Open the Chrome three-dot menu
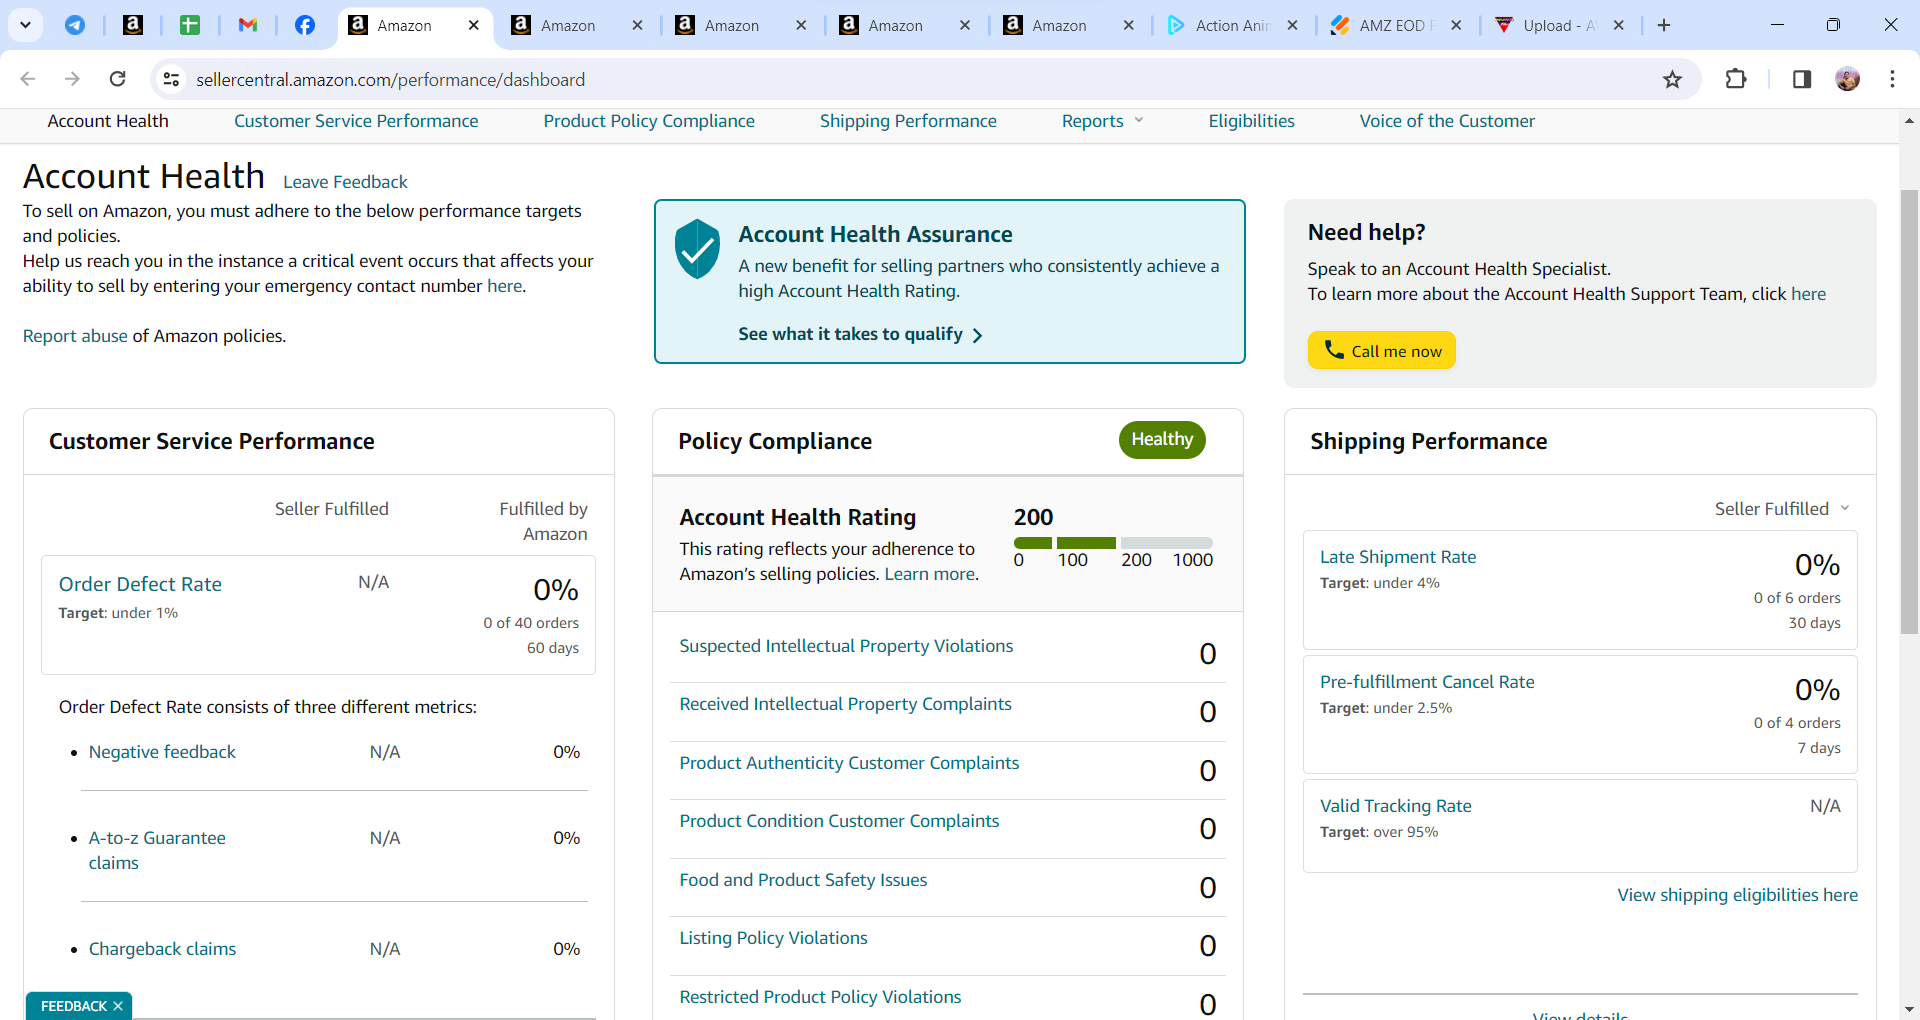Screen dimensions: 1920x1020 click(x=1892, y=79)
